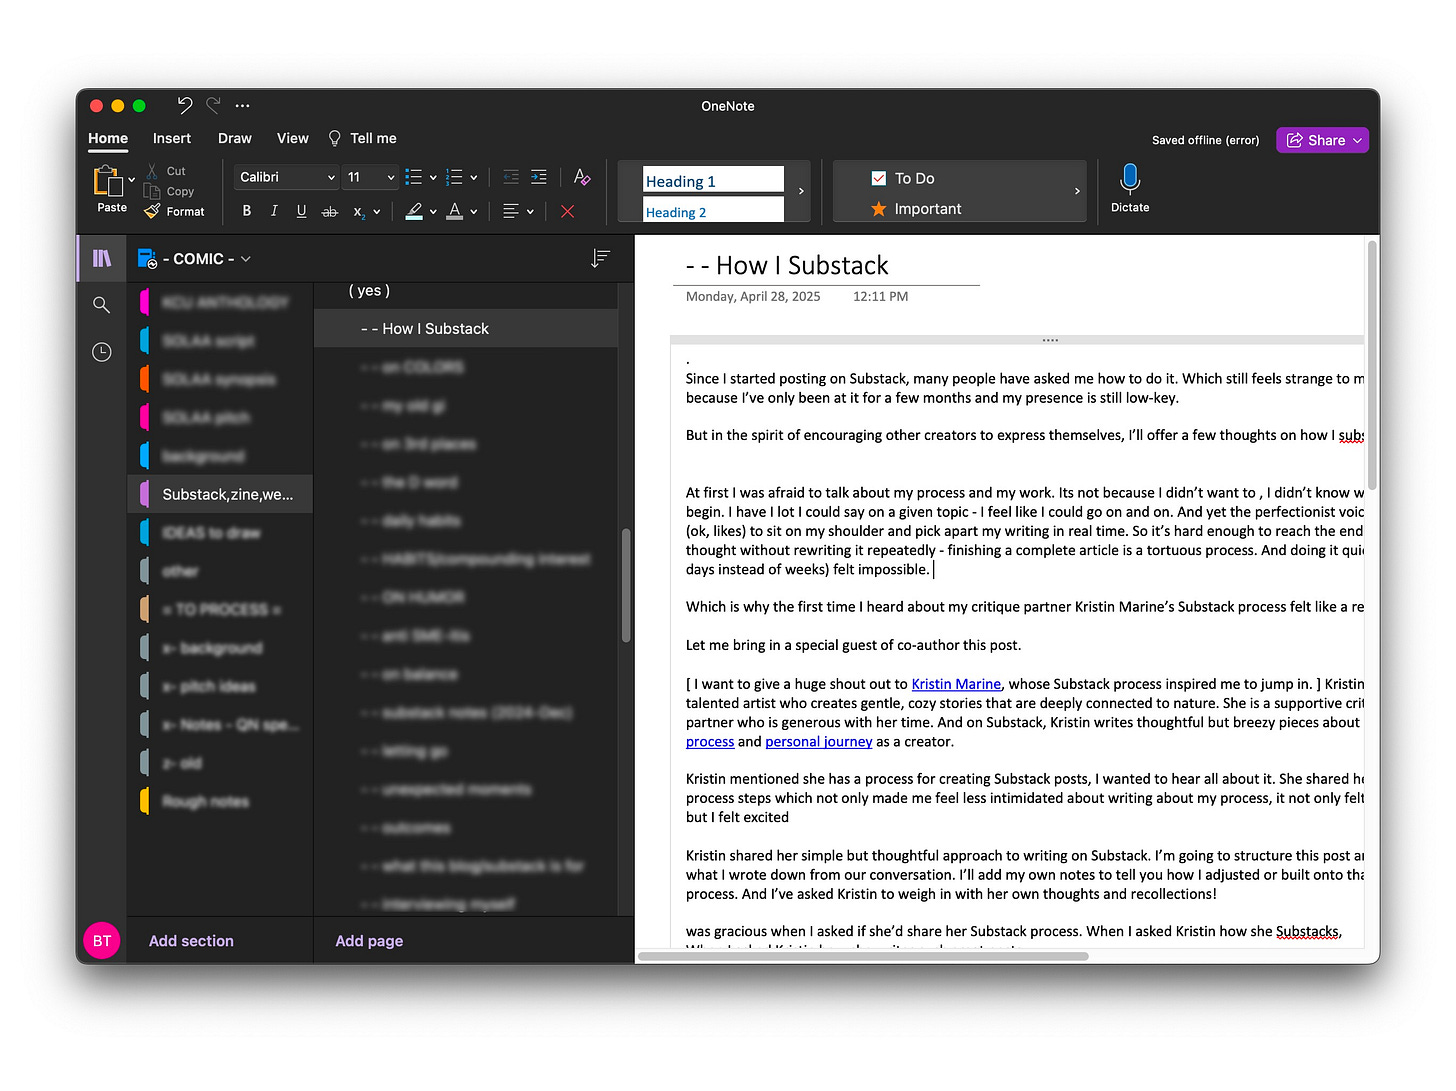The image size is (1456, 1091).
Task: Open bullet list style dropdown arrow
Action: [x=433, y=177]
